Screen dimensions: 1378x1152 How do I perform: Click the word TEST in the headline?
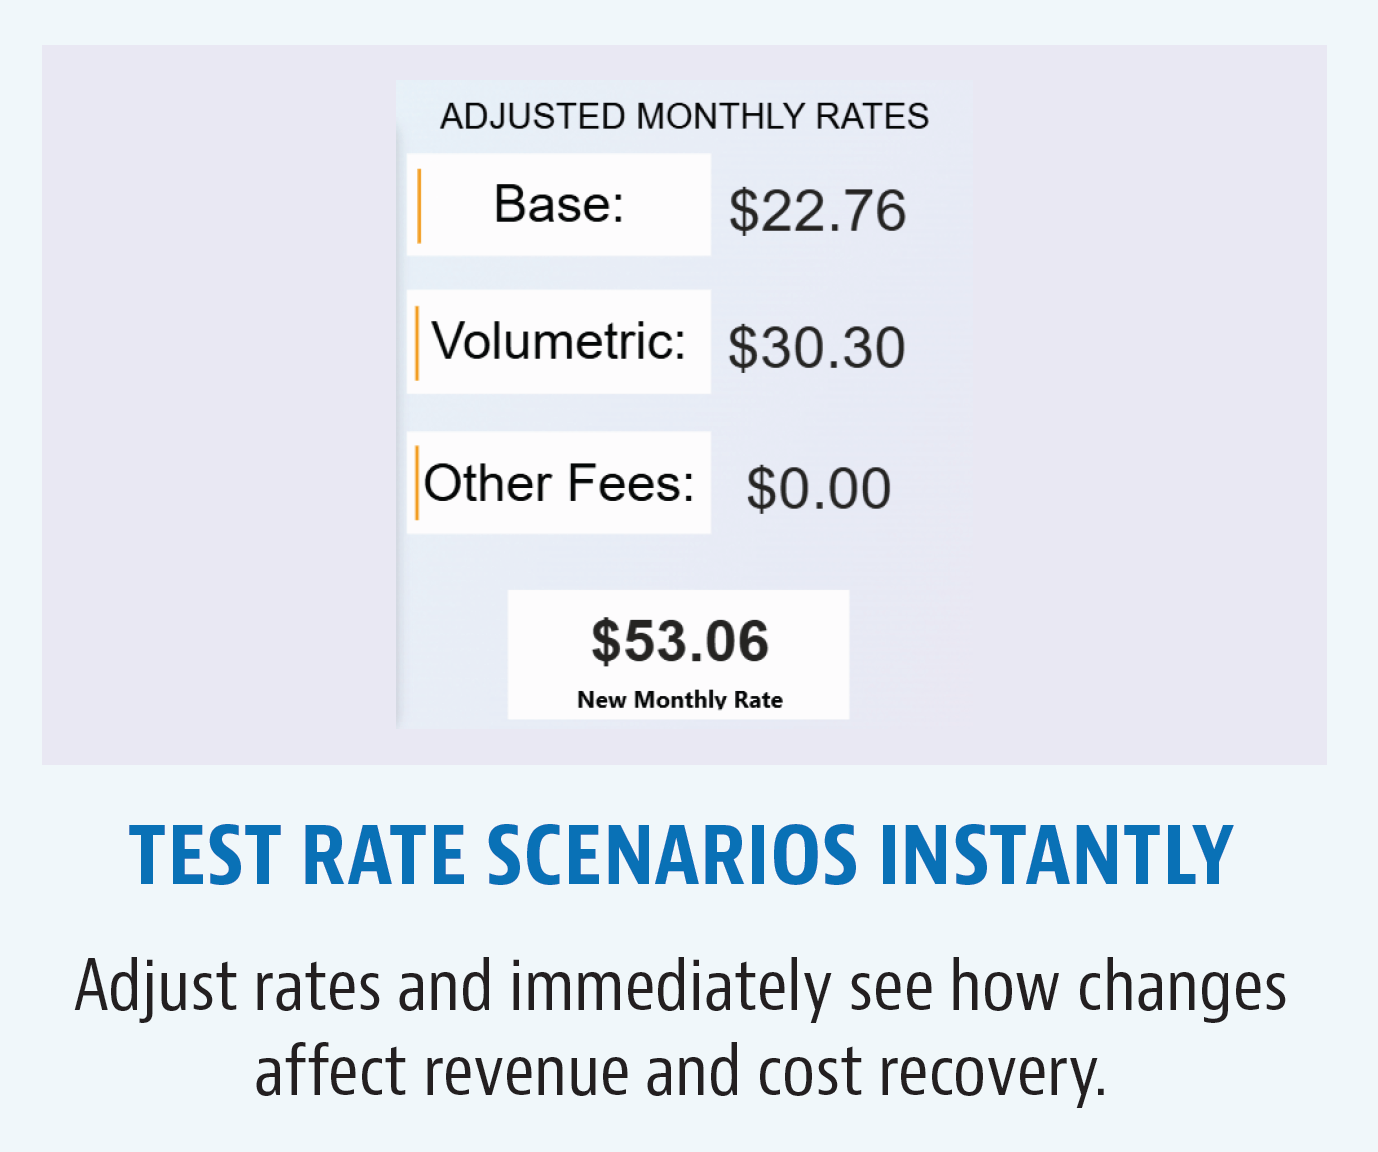[x=206, y=856]
